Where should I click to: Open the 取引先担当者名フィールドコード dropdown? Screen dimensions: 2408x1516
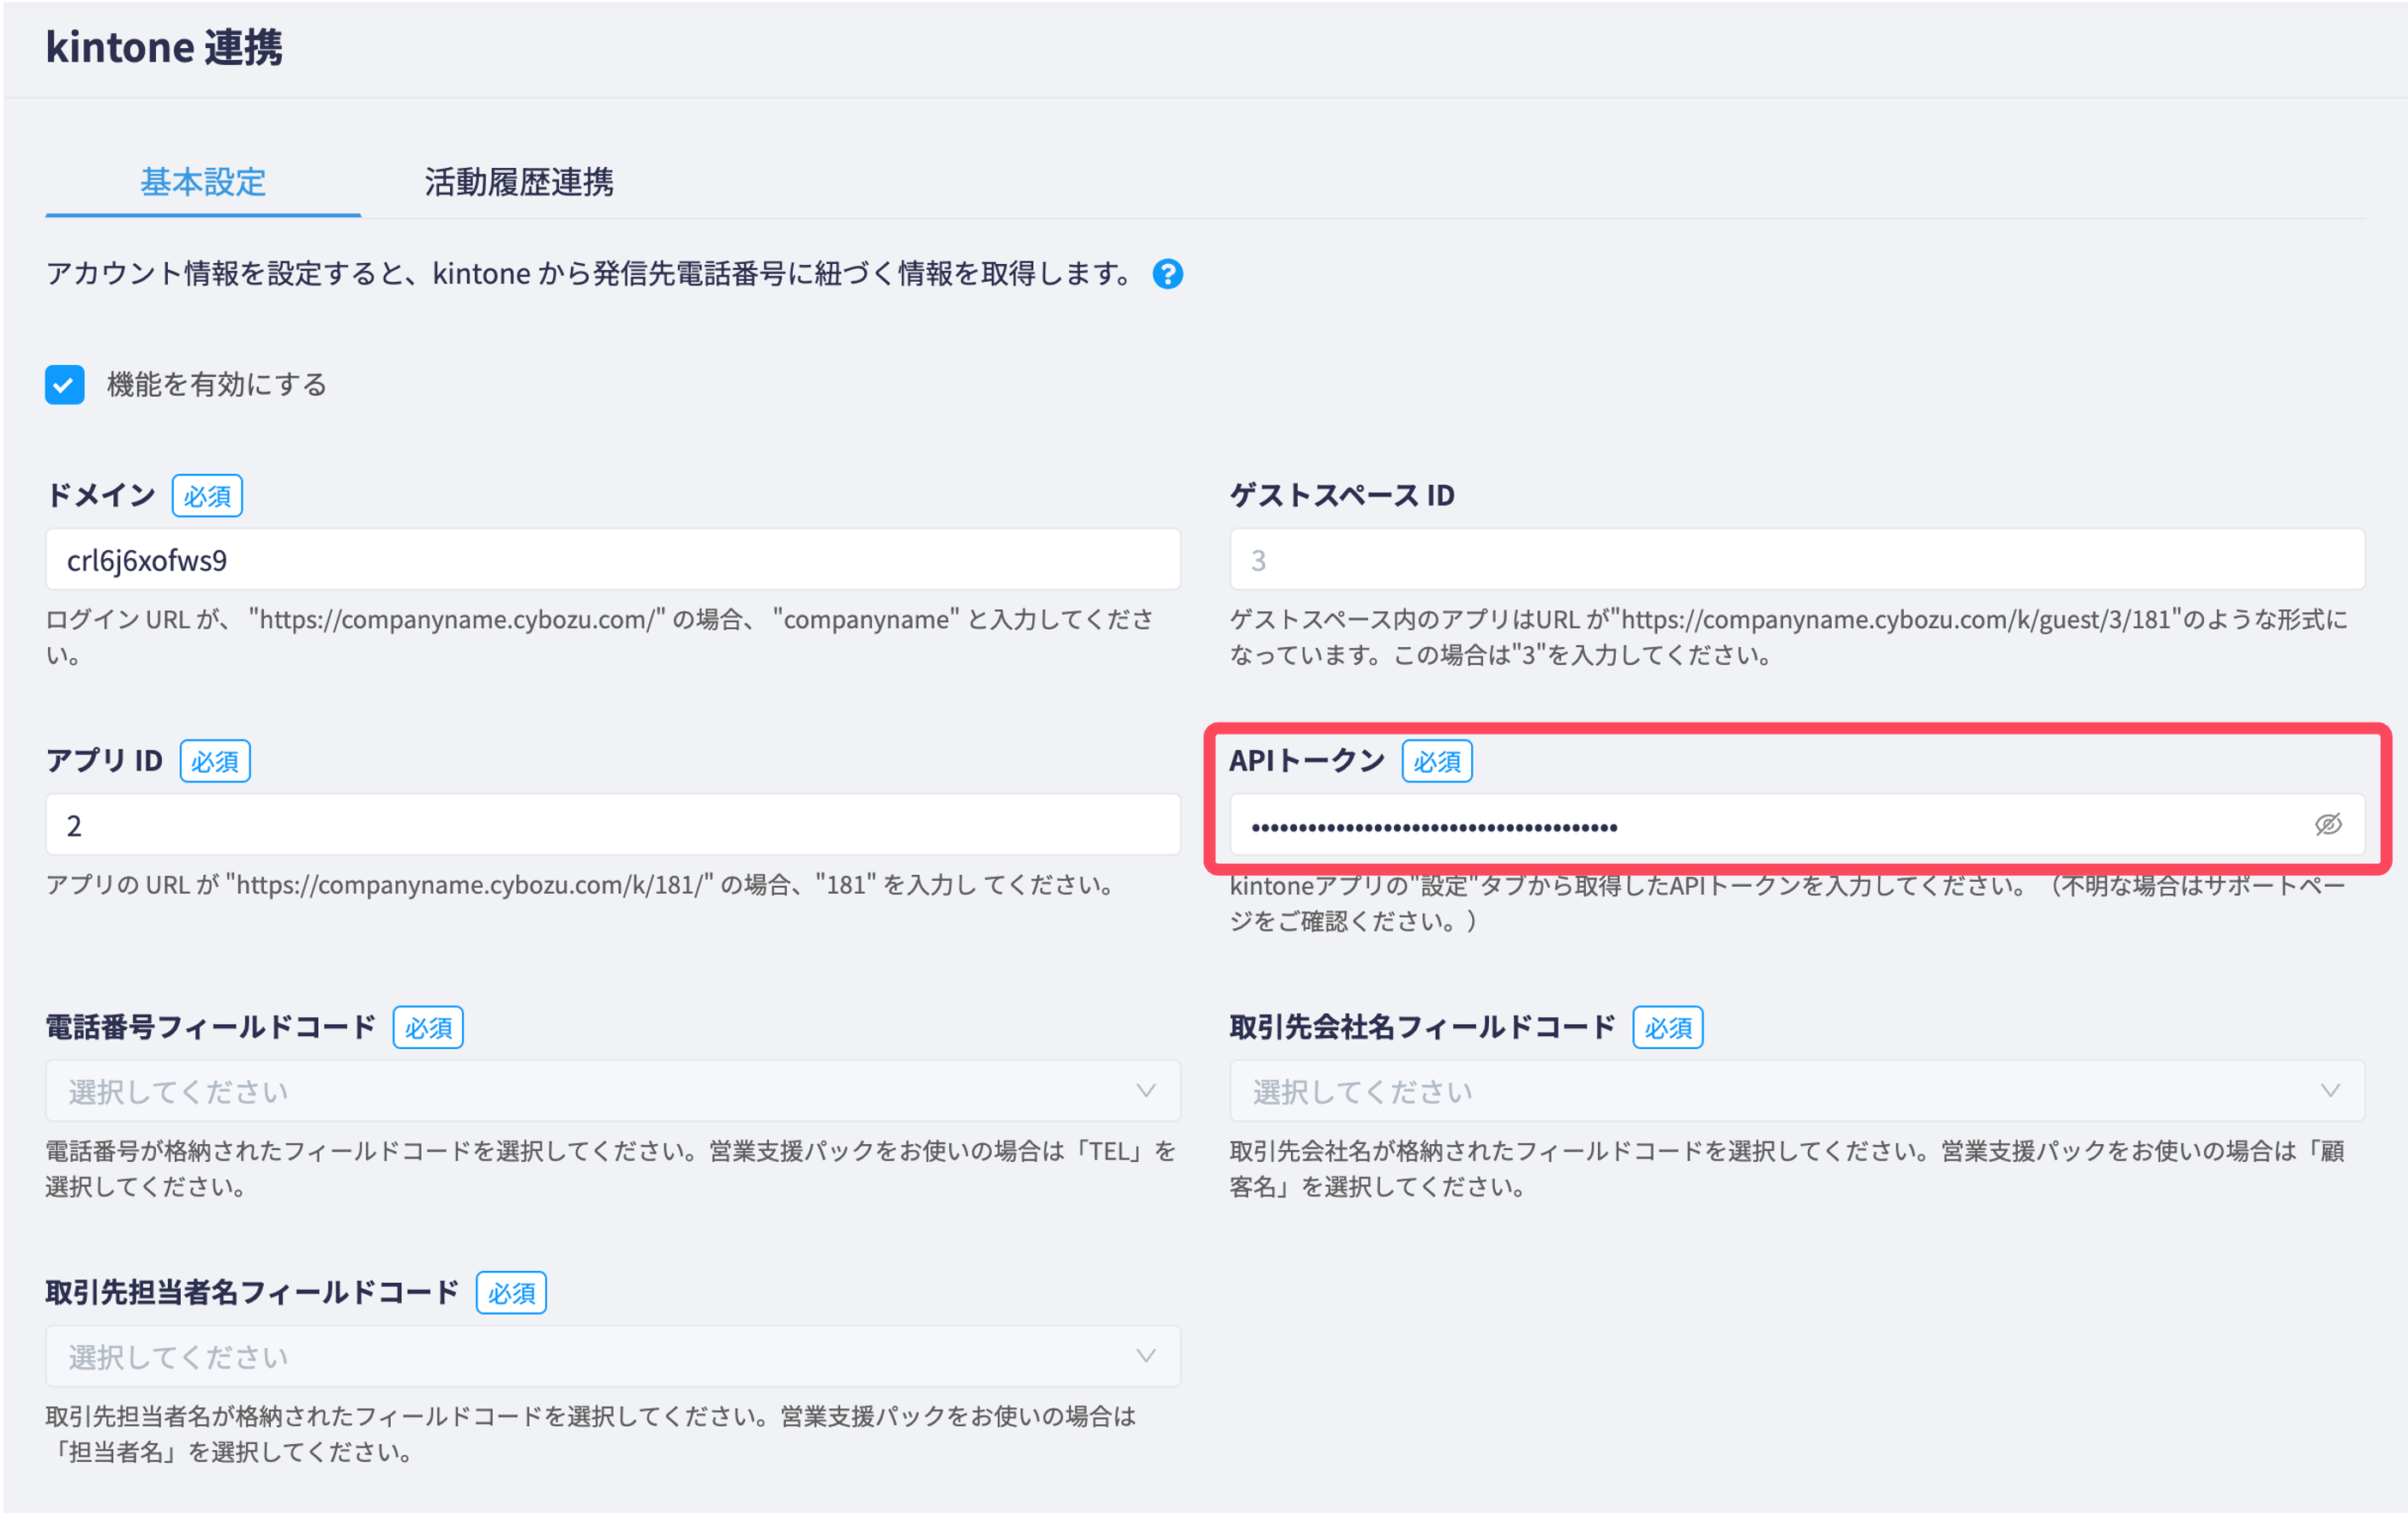613,1357
